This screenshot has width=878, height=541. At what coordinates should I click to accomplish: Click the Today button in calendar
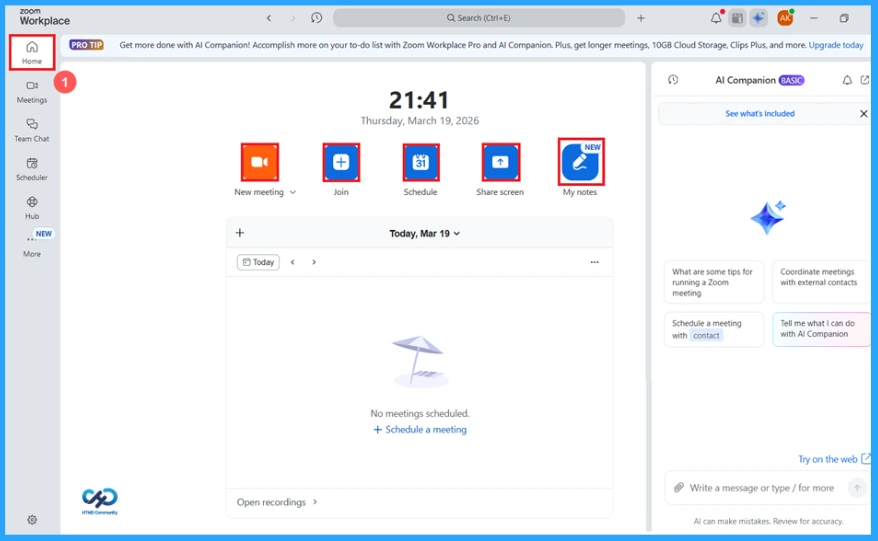[x=258, y=262]
